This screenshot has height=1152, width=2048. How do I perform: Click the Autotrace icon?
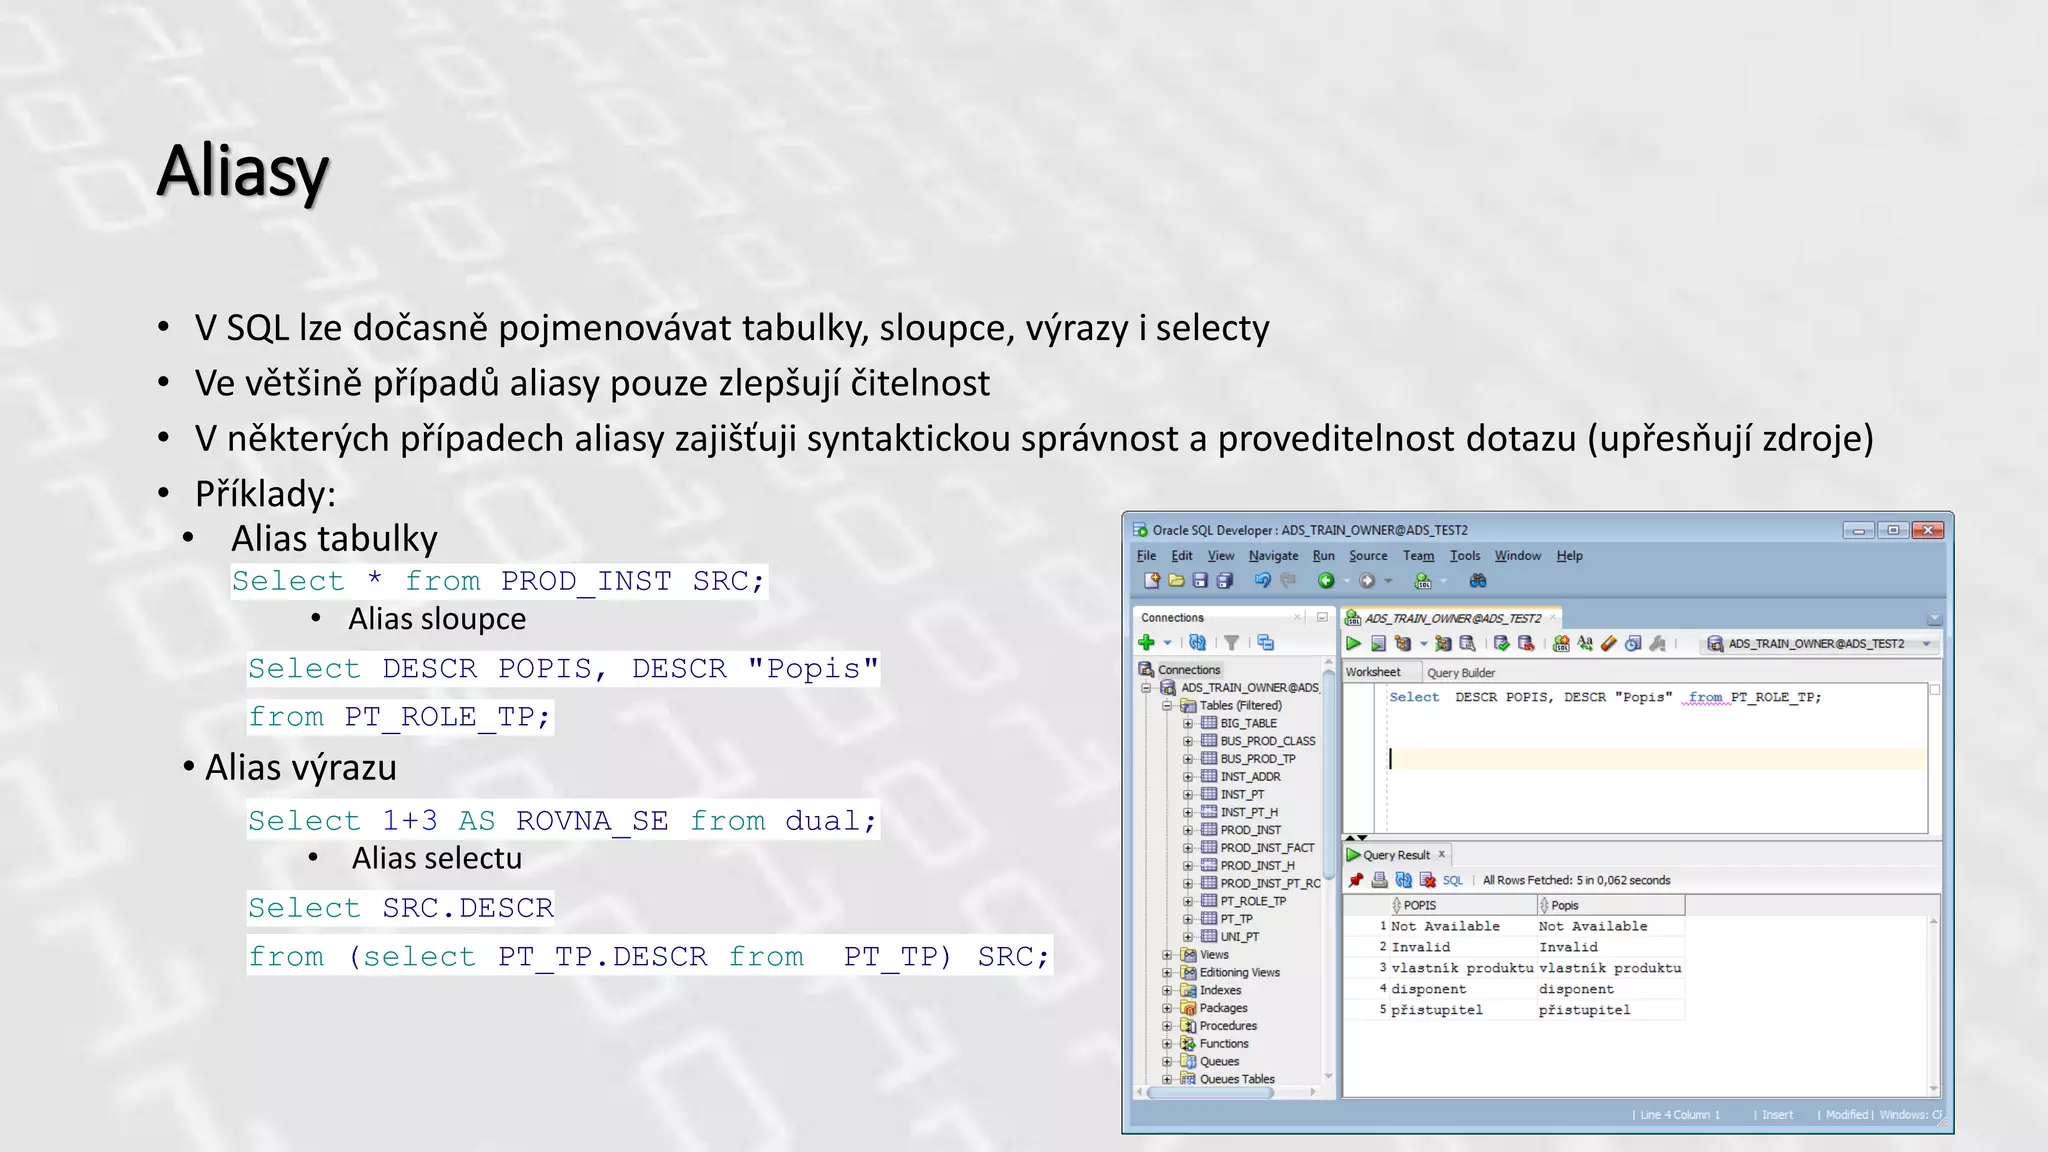coord(1443,644)
